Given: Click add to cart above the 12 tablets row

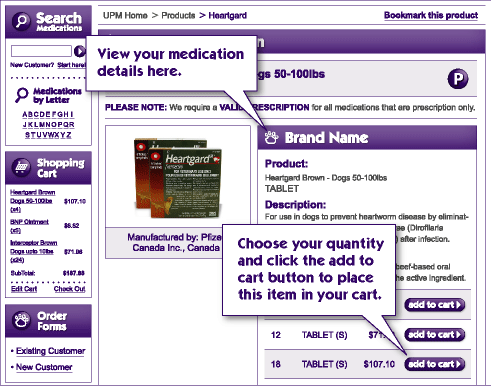Looking at the screenshot, I should coord(435,305).
